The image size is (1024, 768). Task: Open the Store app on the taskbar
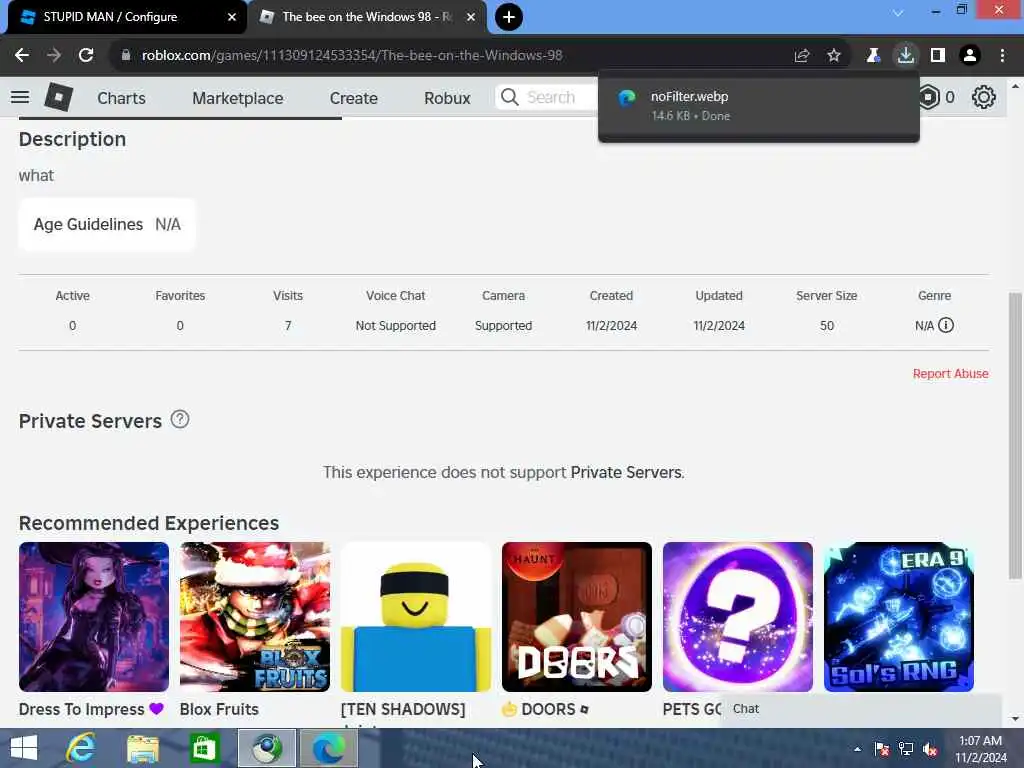point(204,748)
